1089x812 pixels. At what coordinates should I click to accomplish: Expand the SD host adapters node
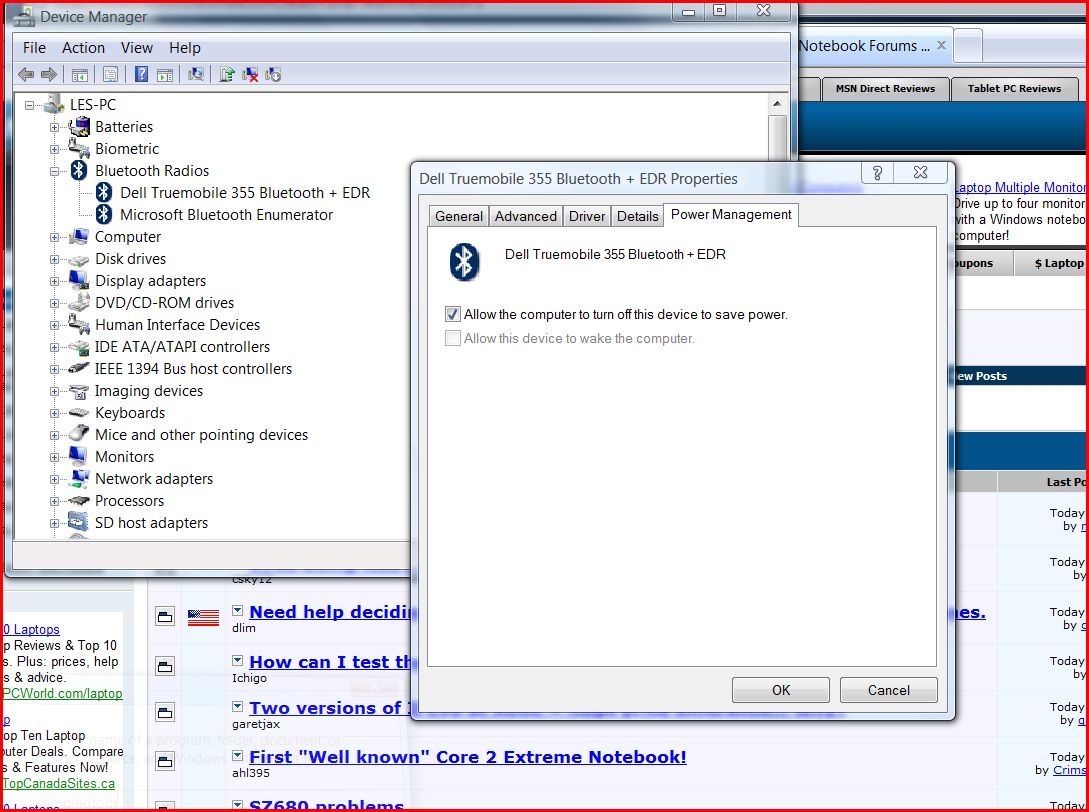pyautogui.click(x=54, y=523)
